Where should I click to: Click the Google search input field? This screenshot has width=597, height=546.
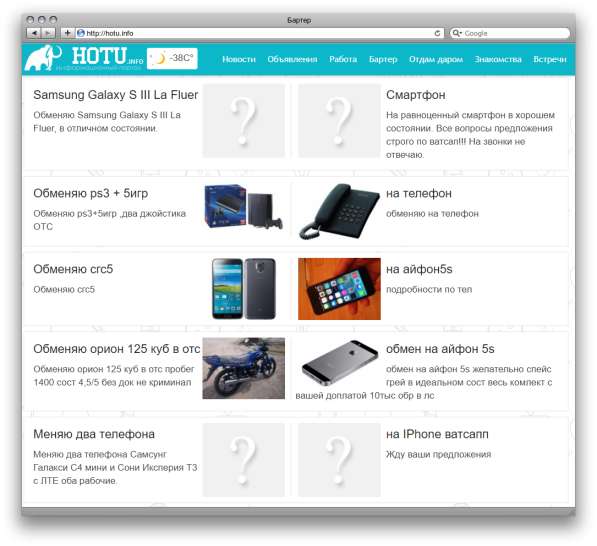509,33
